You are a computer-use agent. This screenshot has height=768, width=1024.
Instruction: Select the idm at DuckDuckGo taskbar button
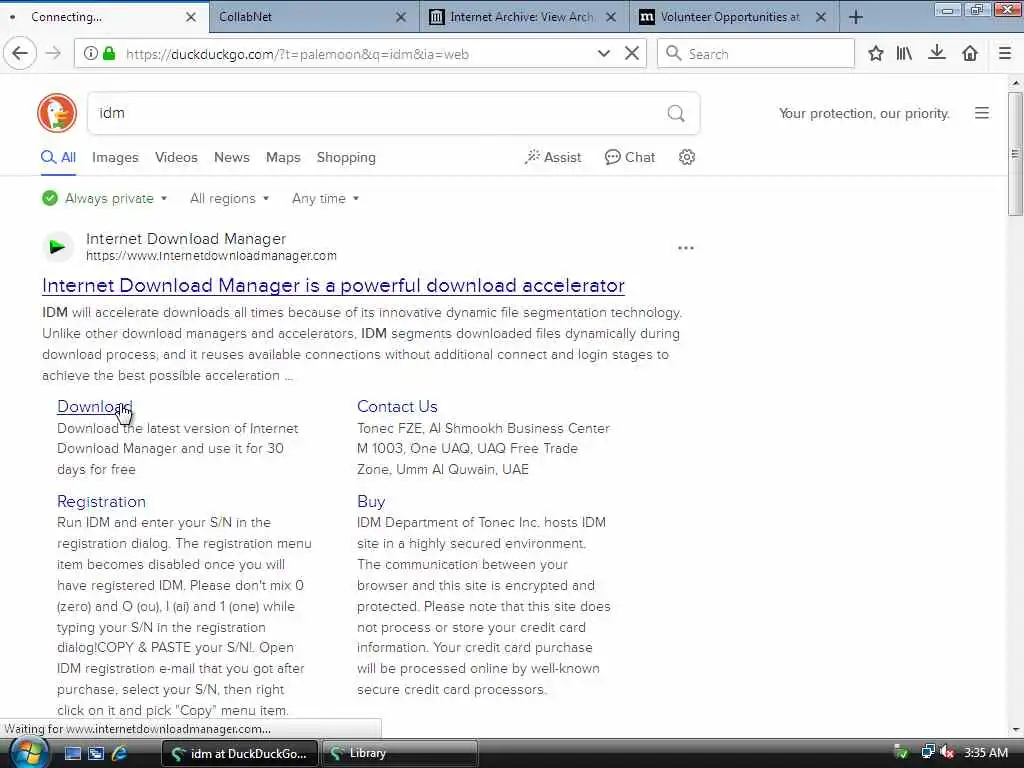[x=240, y=753]
